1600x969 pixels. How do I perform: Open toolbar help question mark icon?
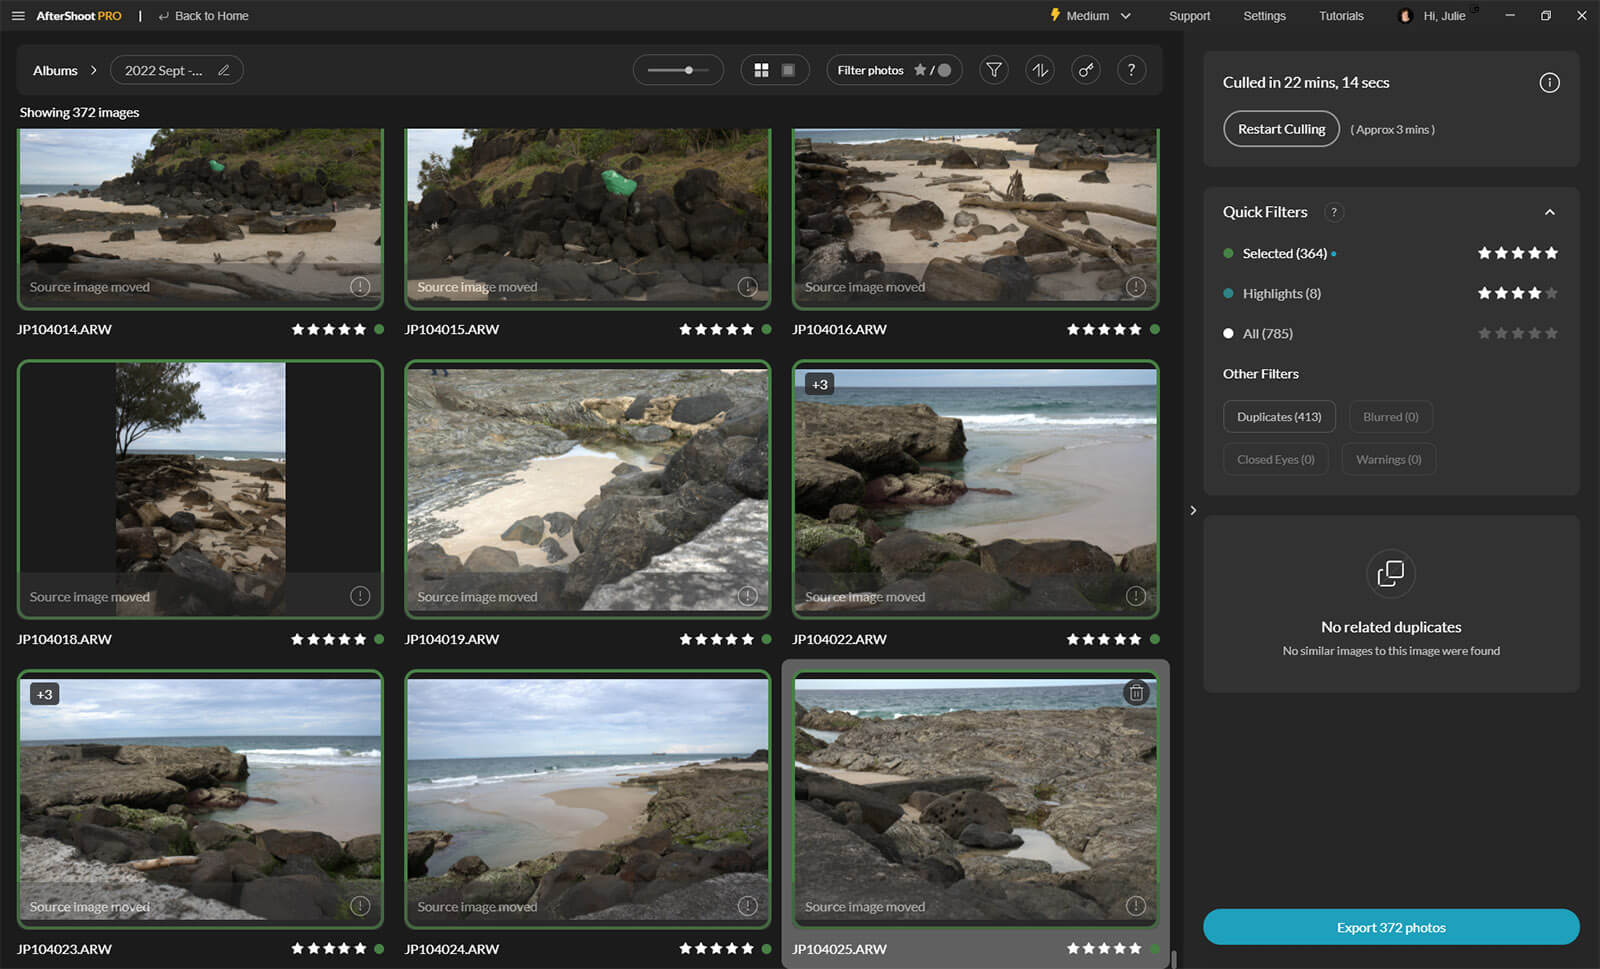pyautogui.click(x=1131, y=70)
